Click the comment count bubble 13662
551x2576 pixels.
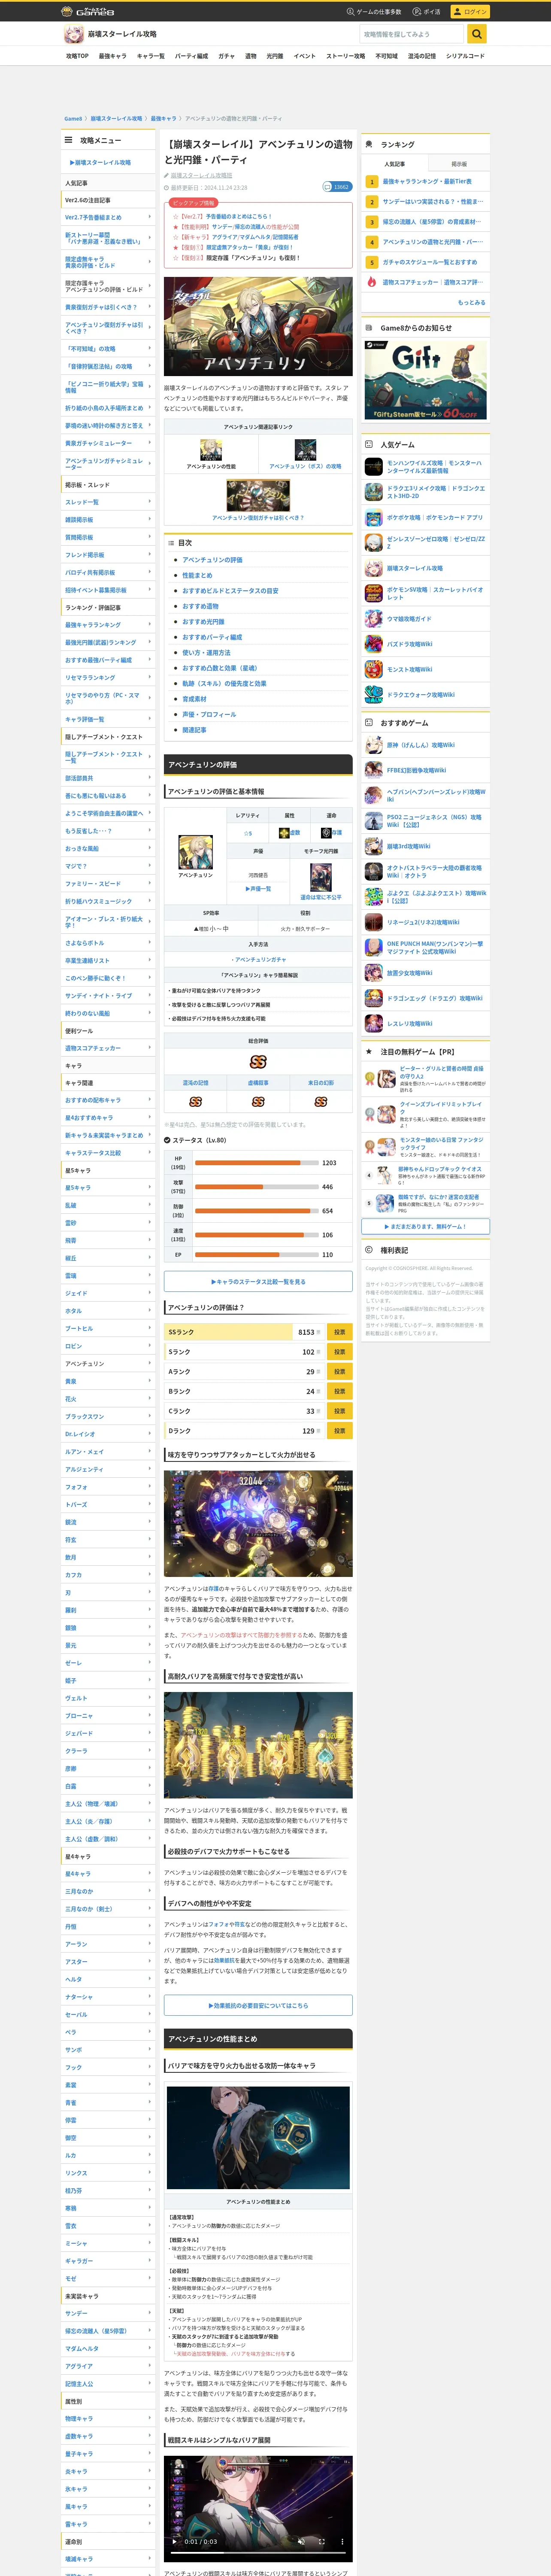pyautogui.click(x=336, y=187)
